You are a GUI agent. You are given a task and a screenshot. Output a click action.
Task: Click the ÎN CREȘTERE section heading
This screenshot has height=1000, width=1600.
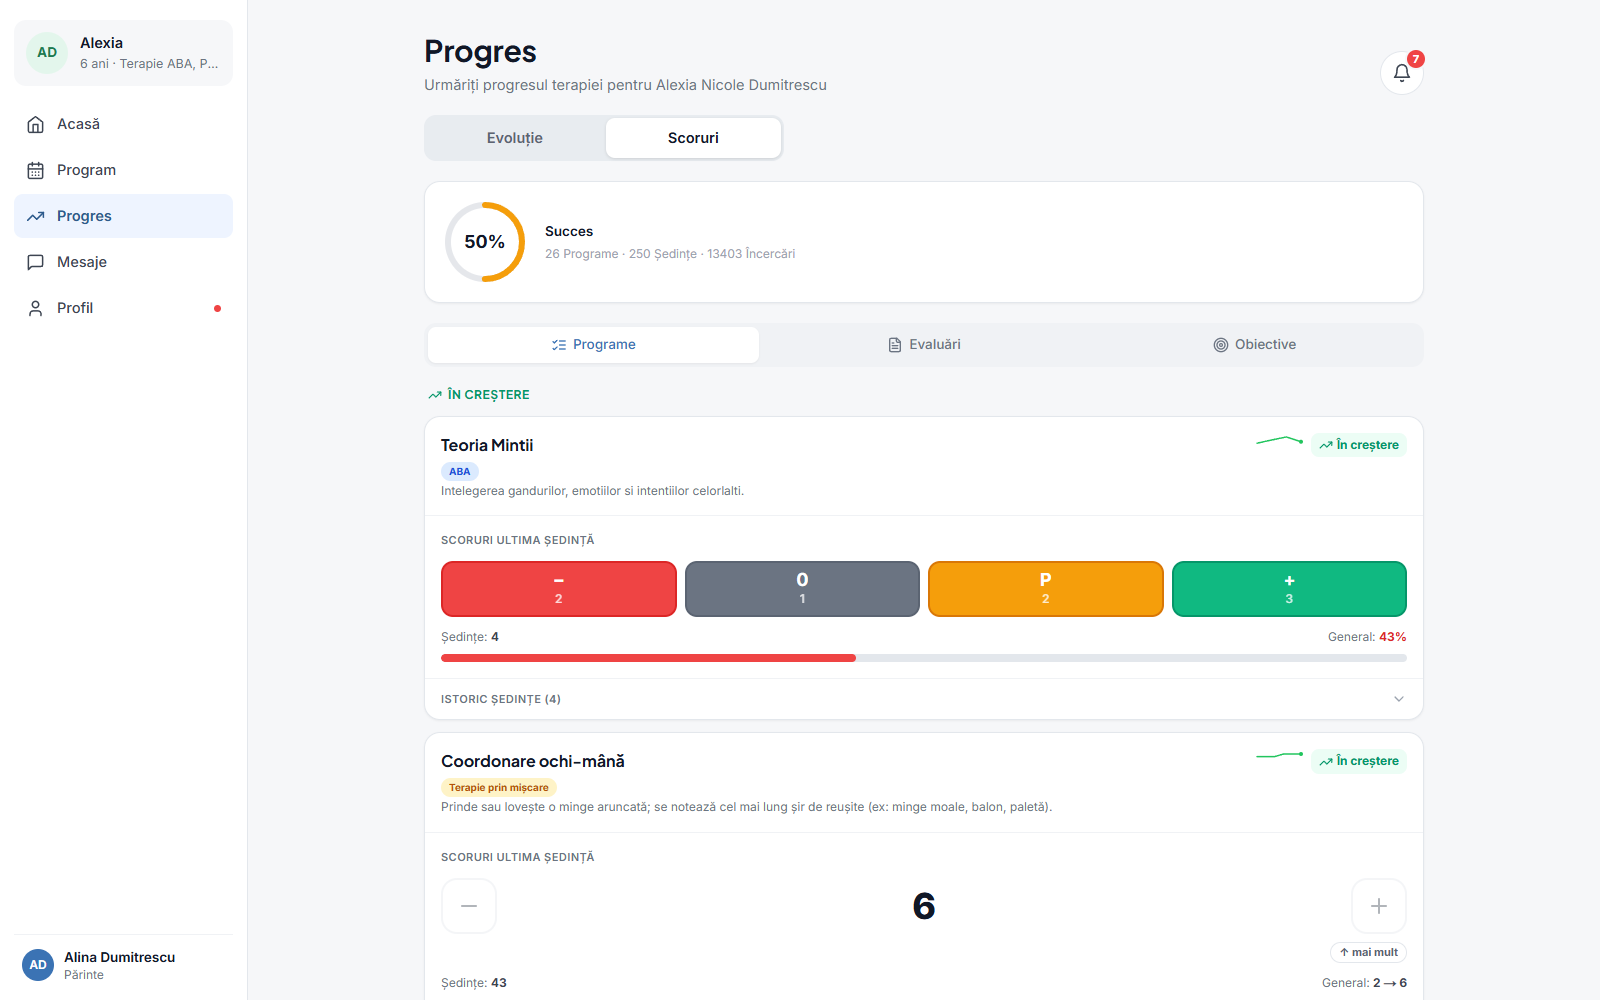(x=479, y=395)
